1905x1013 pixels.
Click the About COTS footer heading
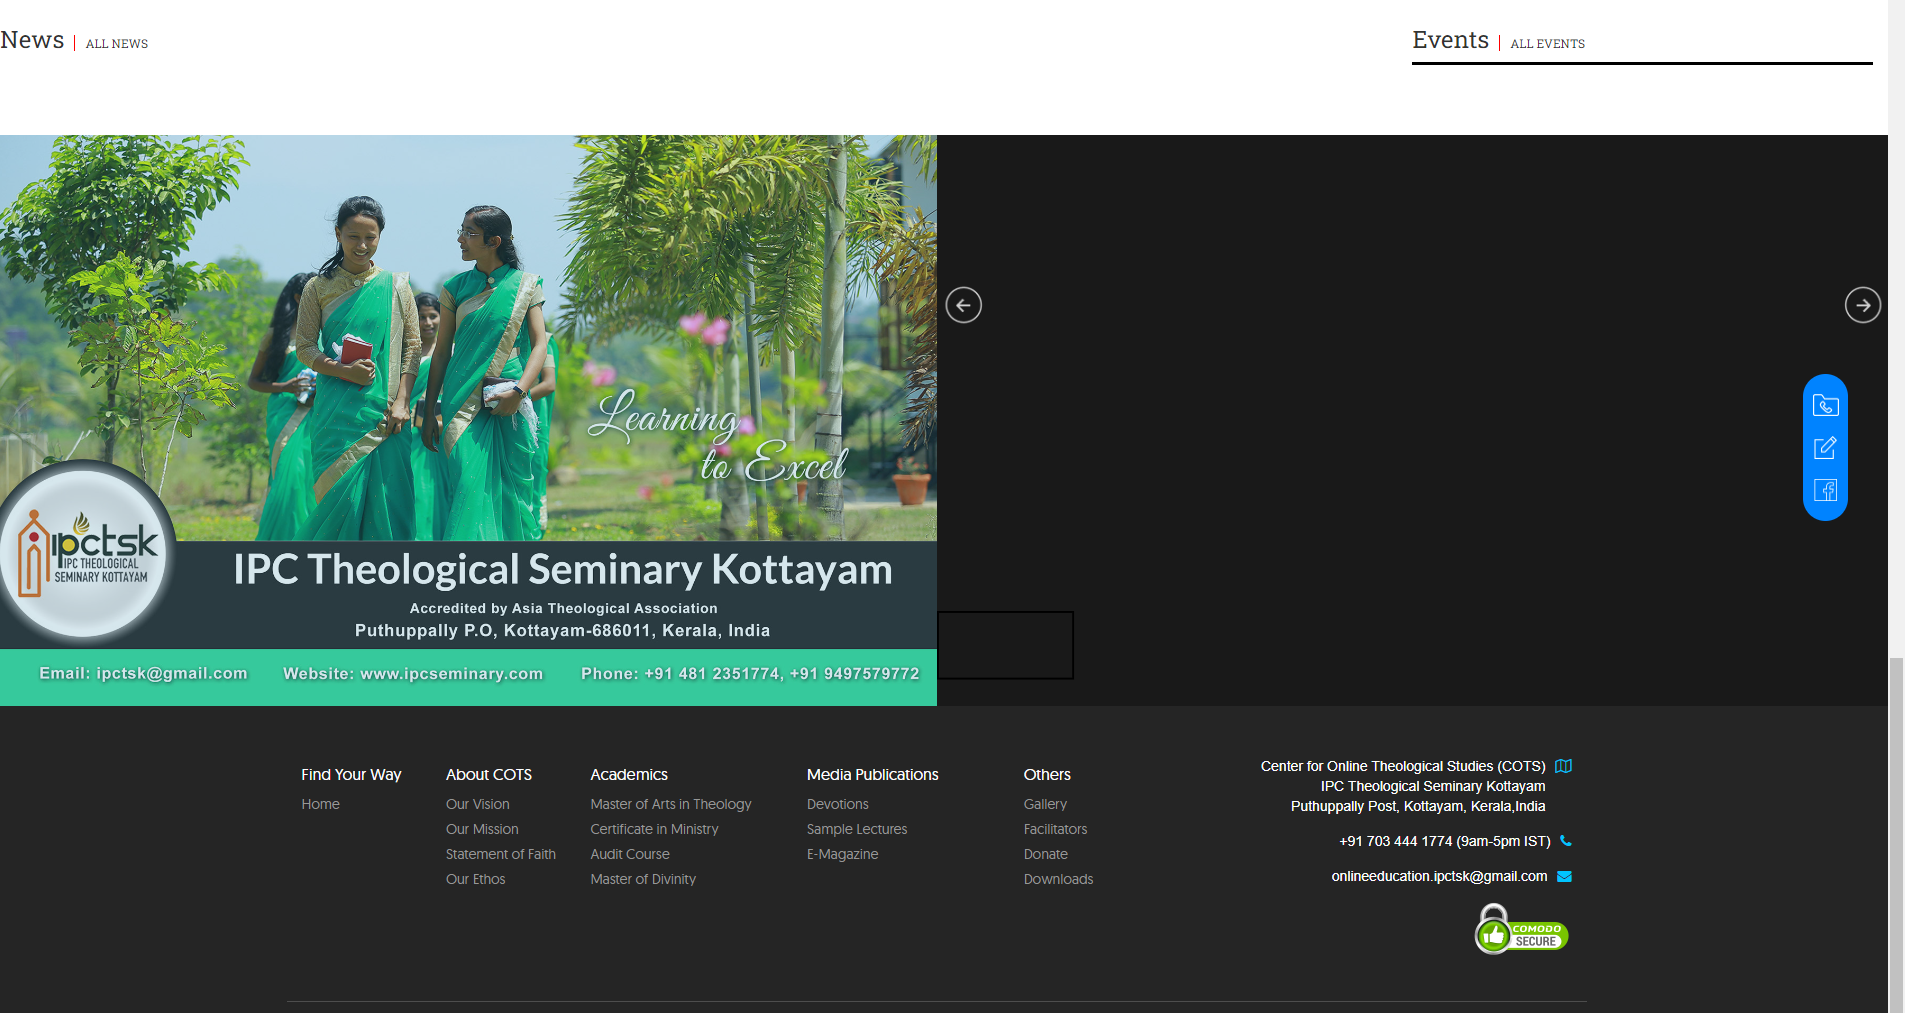coord(489,774)
